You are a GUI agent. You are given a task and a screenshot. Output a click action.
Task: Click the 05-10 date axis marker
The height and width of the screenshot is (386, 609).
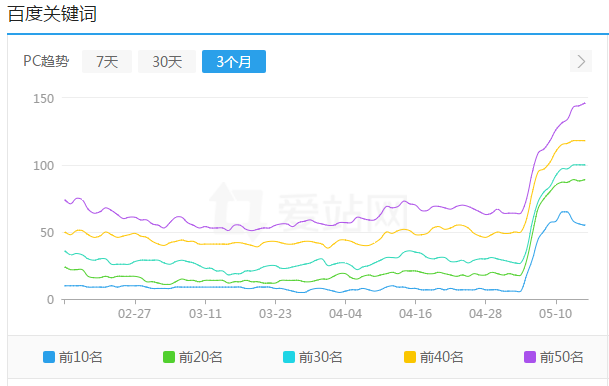click(555, 314)
